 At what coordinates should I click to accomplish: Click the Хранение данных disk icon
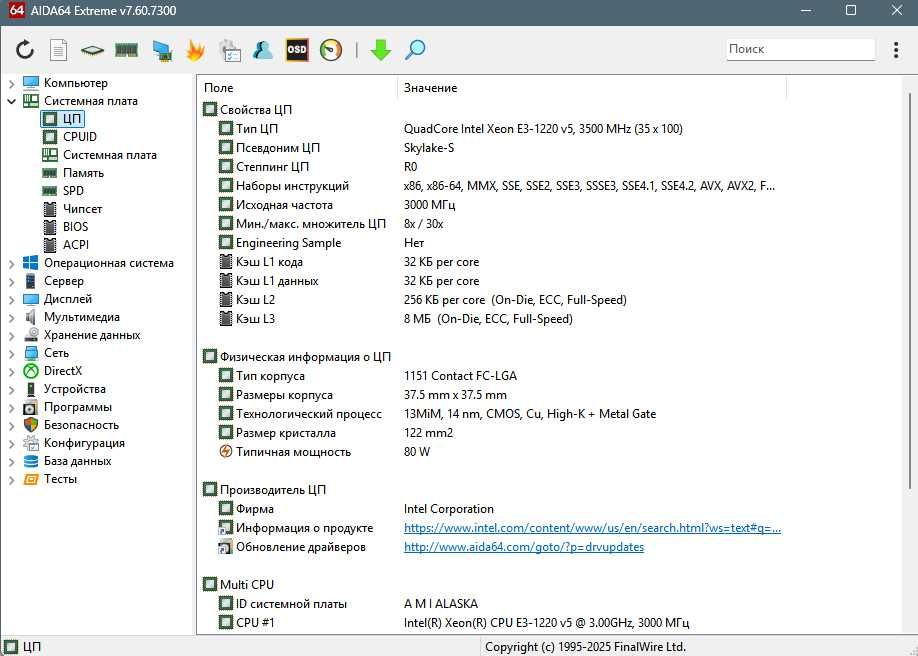31,336
